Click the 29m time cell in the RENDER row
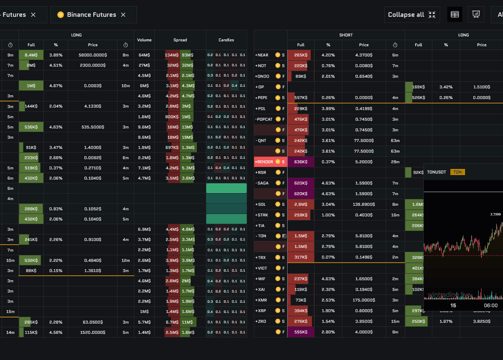 coord(395,162)
